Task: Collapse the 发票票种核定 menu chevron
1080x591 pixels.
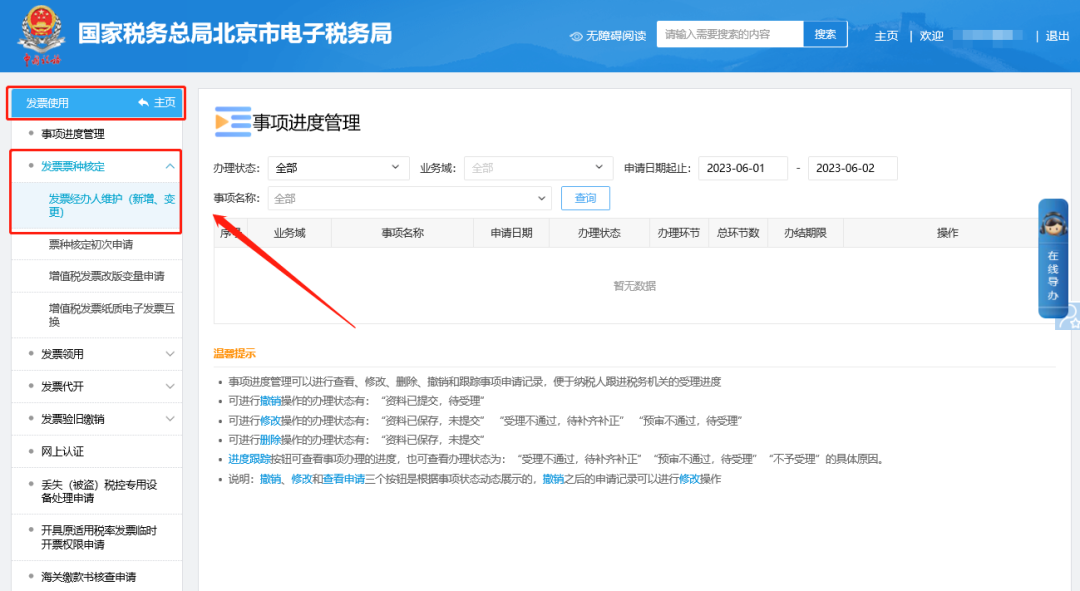Action: [x=169, y=166]
